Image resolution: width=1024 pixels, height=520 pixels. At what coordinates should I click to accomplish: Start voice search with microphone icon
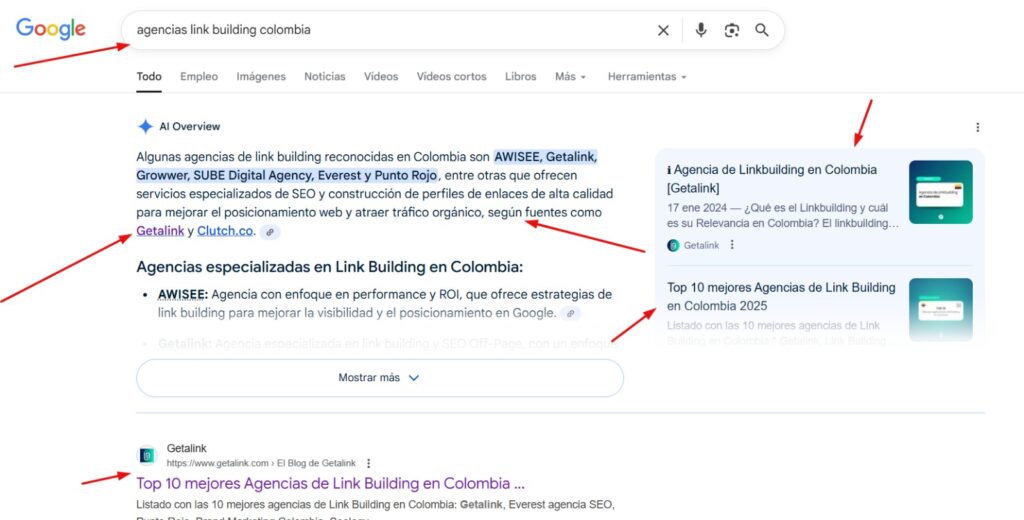point(701,30)
